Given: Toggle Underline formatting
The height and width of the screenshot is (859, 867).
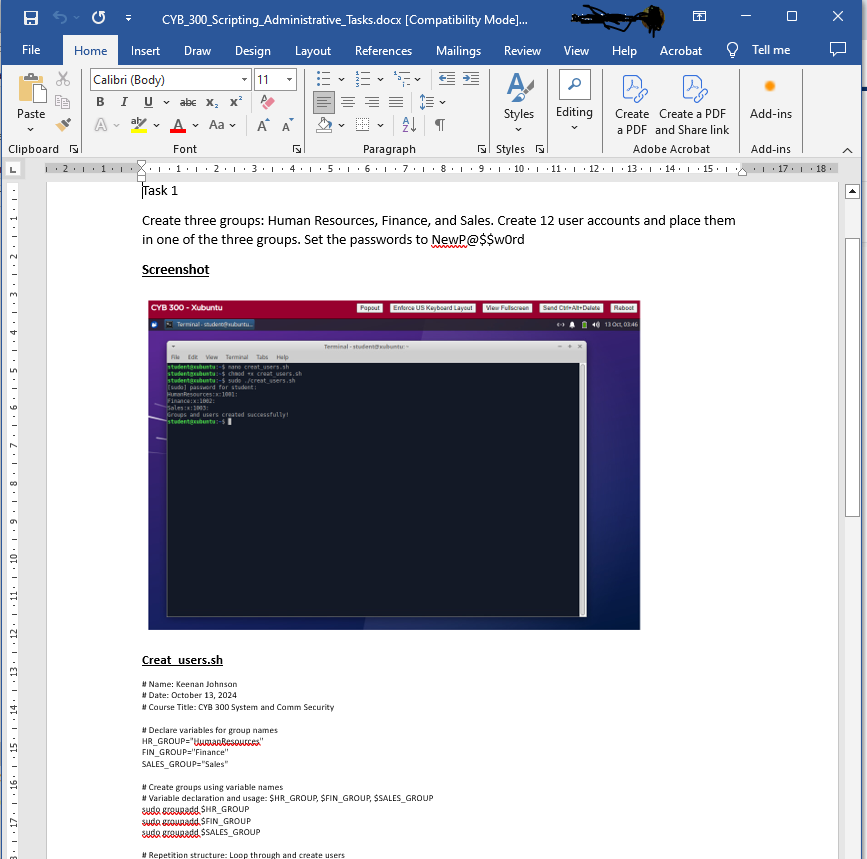Looking at the screenshot, I should pyautogui.click(x=148, y=102).
